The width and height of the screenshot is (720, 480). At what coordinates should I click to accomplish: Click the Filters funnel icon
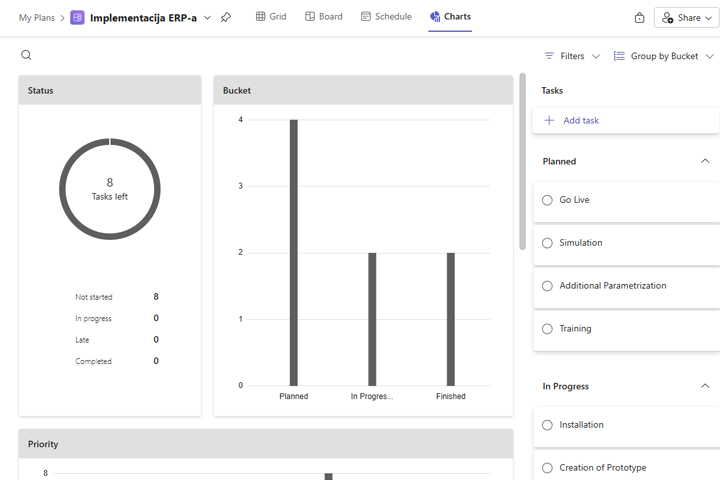point(549,56)
